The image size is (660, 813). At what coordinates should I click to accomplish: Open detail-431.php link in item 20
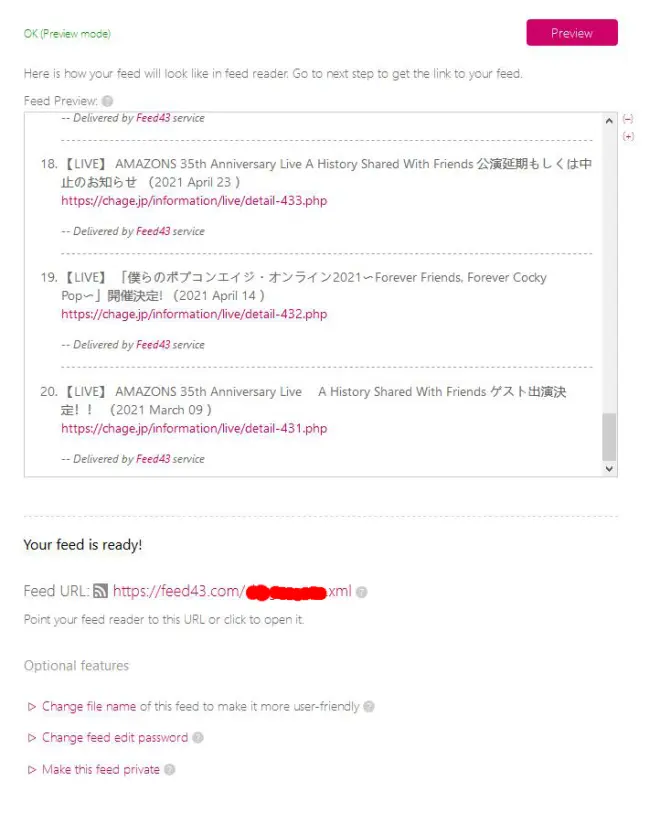[x=194, y=429]
